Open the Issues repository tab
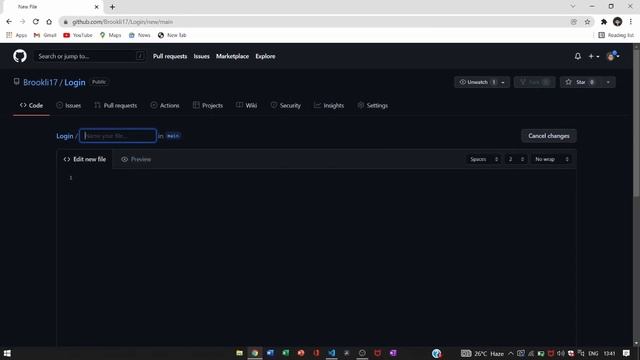 69,105
